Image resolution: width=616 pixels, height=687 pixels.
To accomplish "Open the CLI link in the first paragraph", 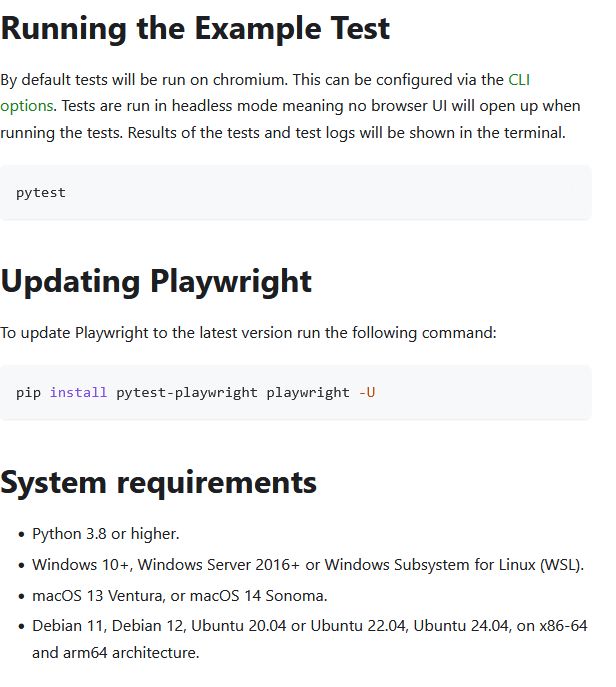I will pos(519,80).
